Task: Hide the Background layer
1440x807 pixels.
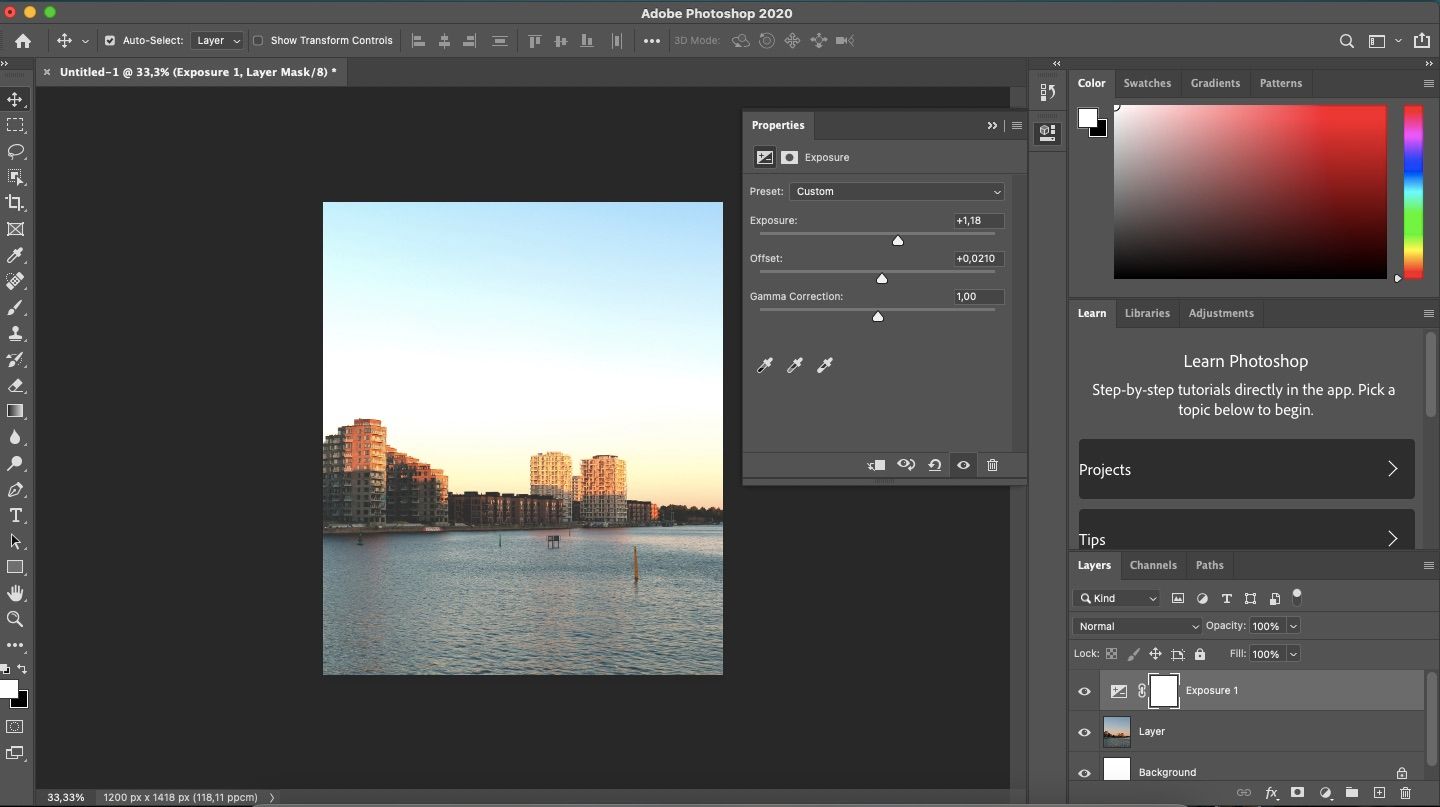Action: [1084, 772]
